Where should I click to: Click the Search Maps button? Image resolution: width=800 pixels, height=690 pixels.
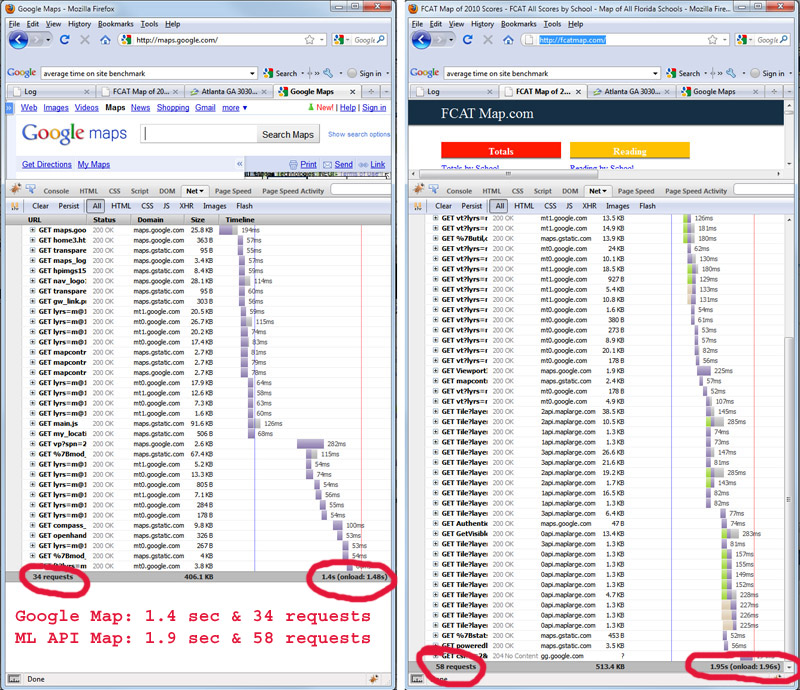click(x=288, y=135)
